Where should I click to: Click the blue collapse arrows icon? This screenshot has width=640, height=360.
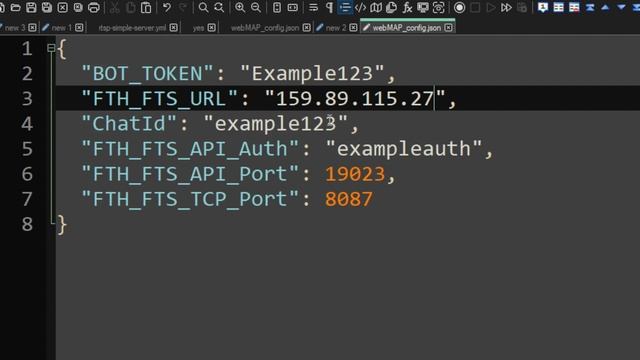(590, 7)
